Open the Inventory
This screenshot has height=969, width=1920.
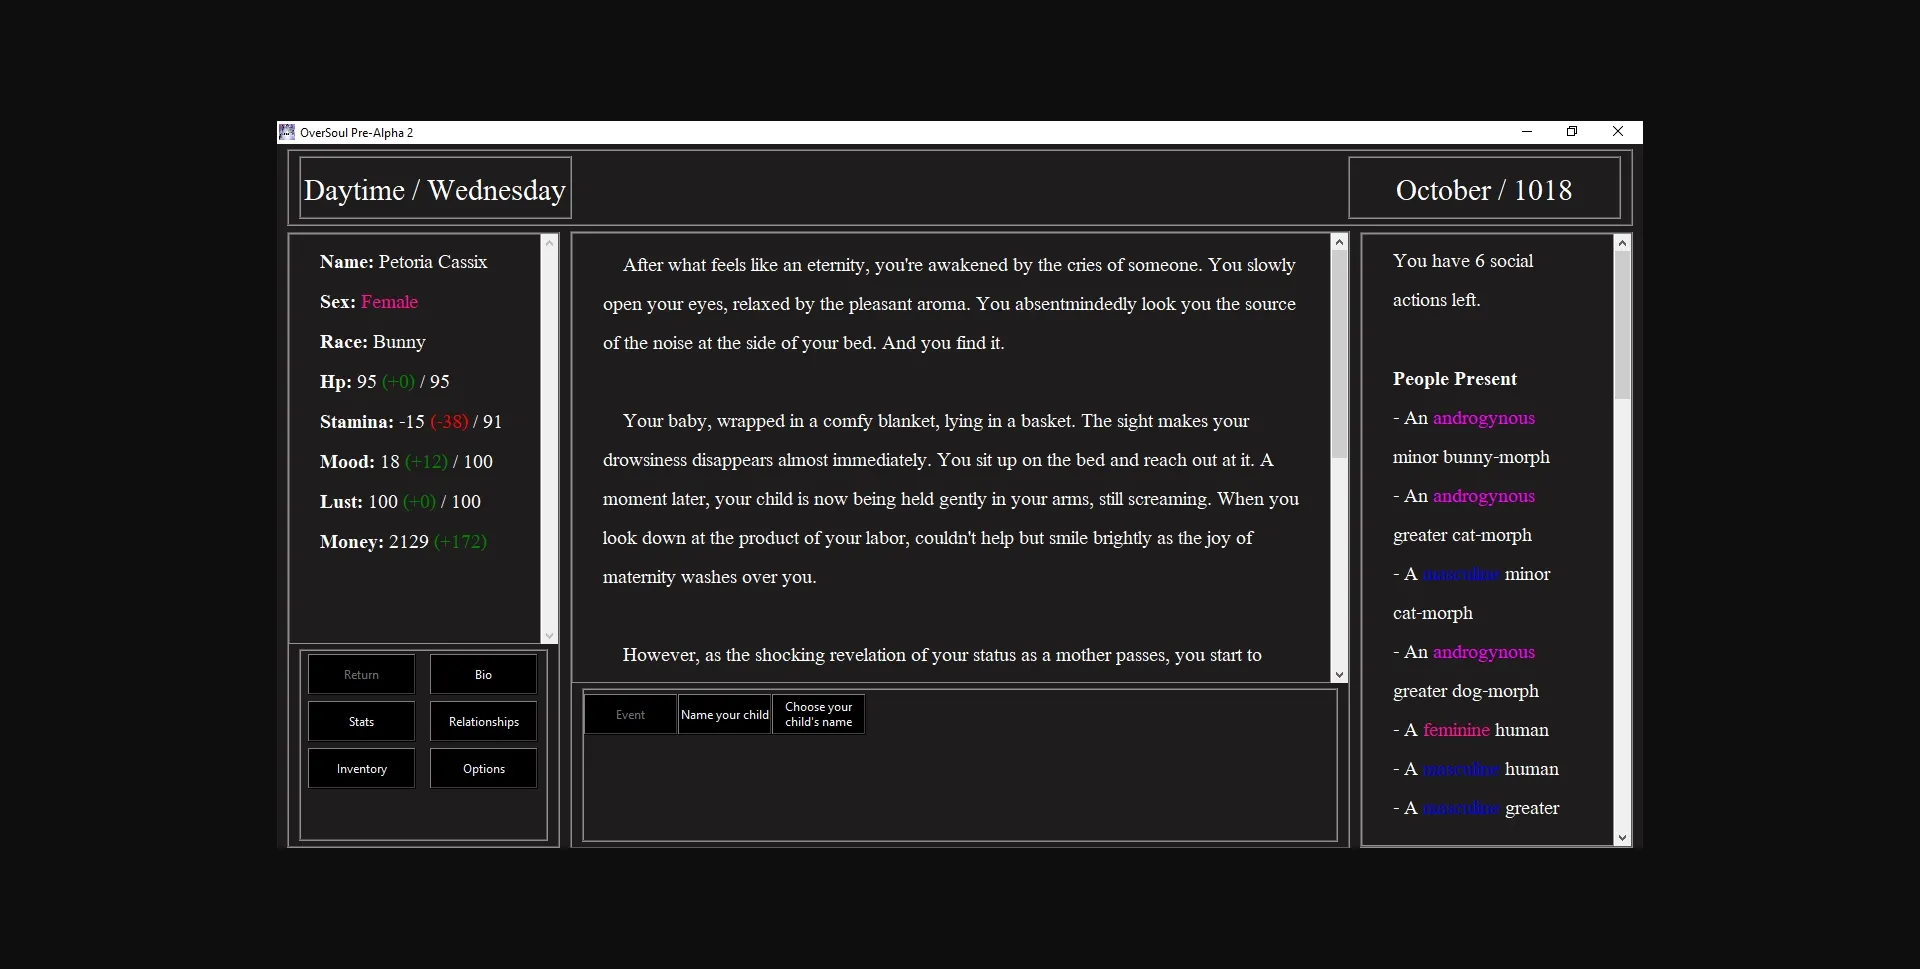360,768
